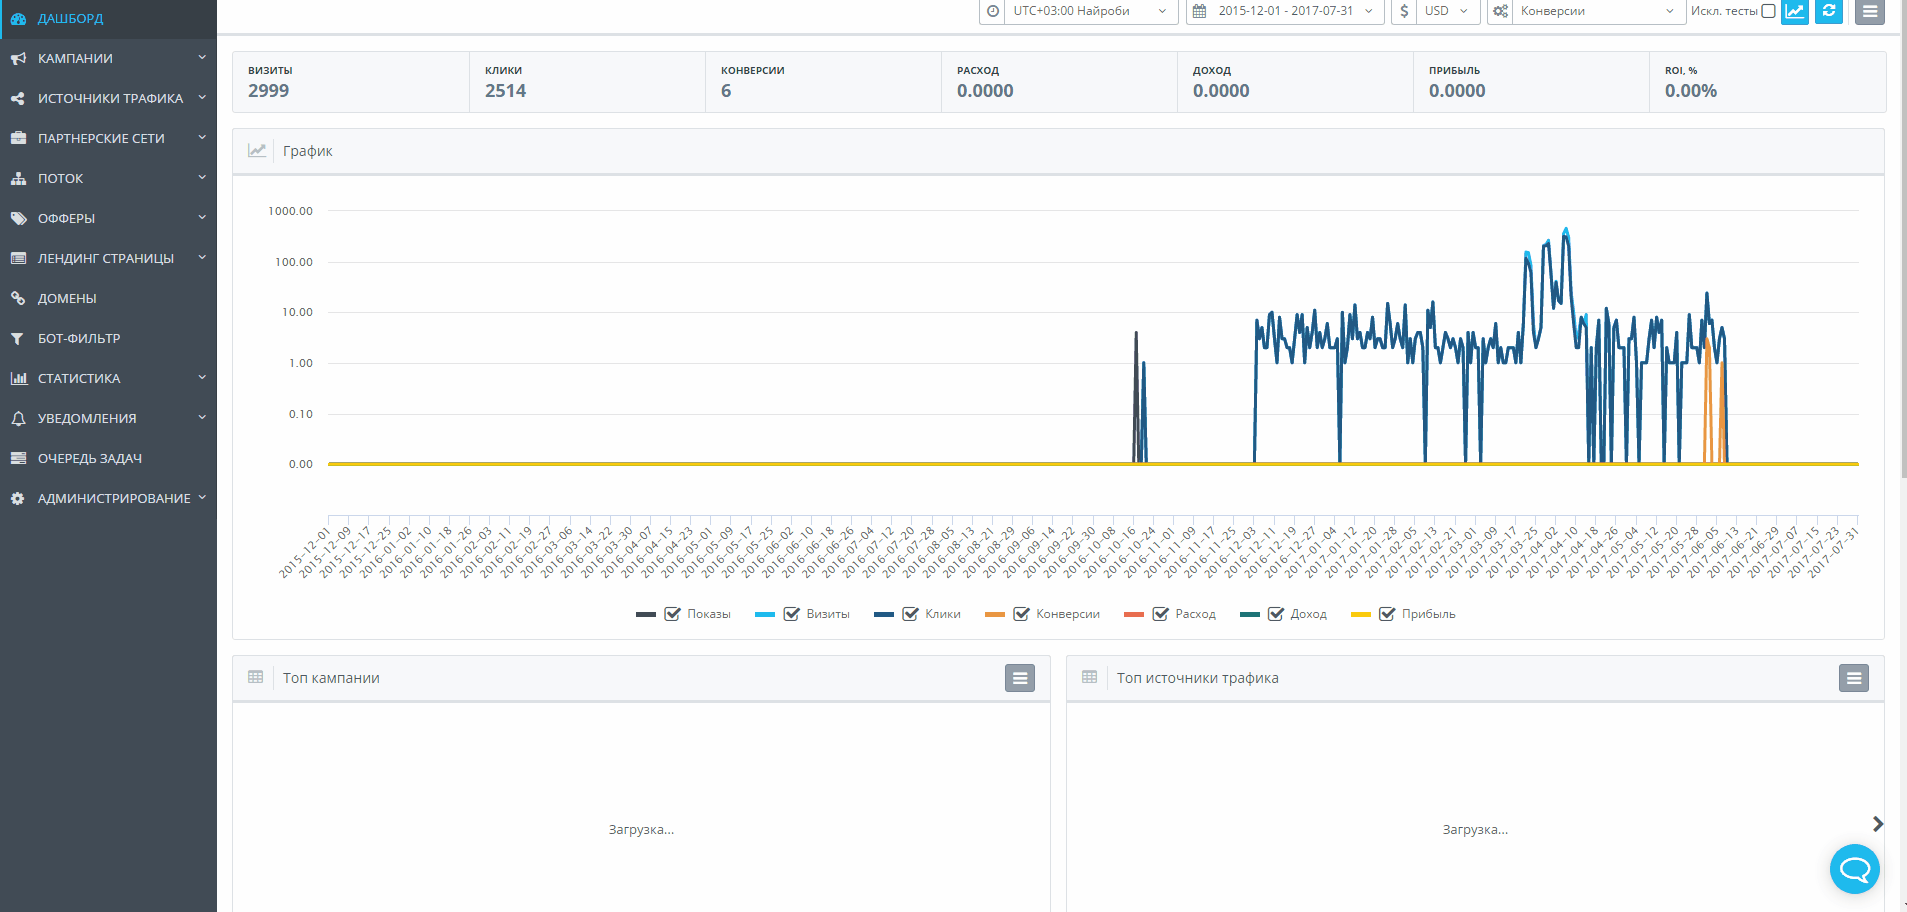Click the tallest spike on the chart

[1566, 230]
